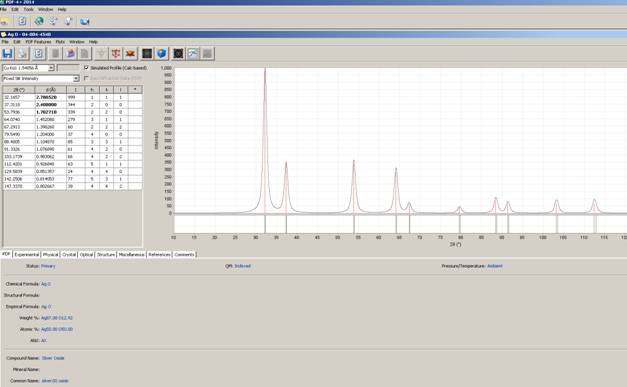Screen dimensions: 627x387
Task: Click the blue shield-shaped toolbar icon
Action: pos(162,54)
